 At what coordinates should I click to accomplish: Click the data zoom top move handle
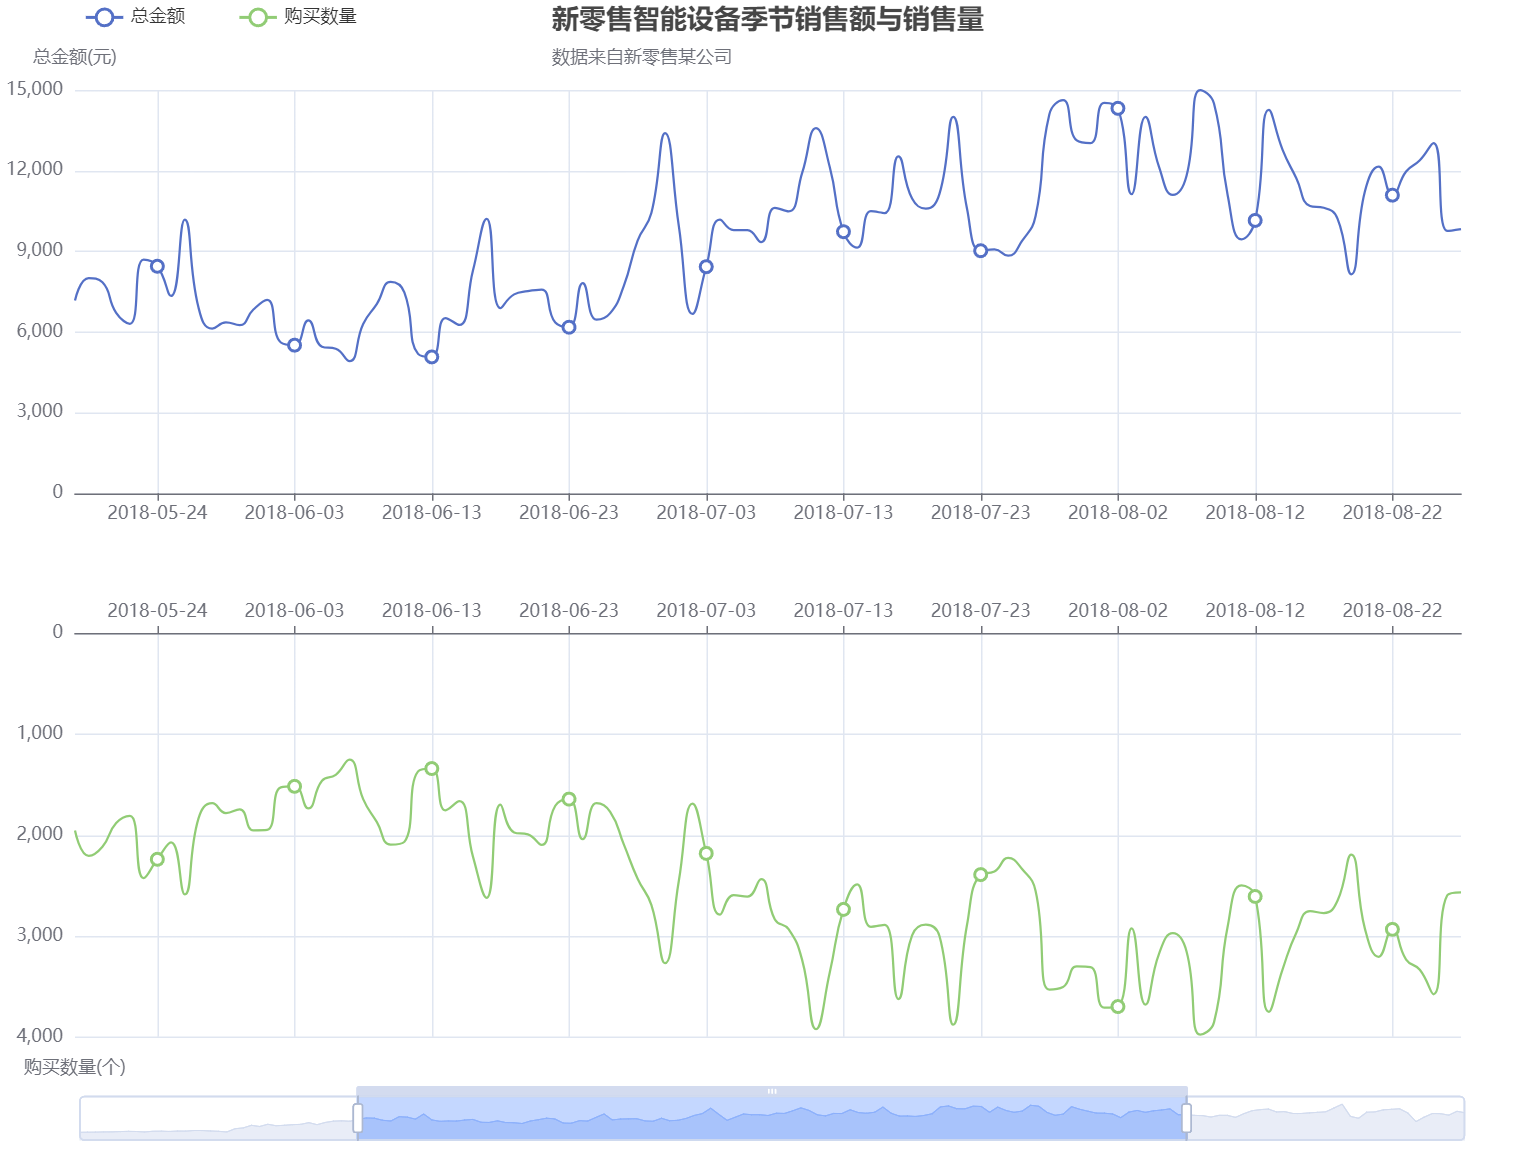pos(772,1091)
